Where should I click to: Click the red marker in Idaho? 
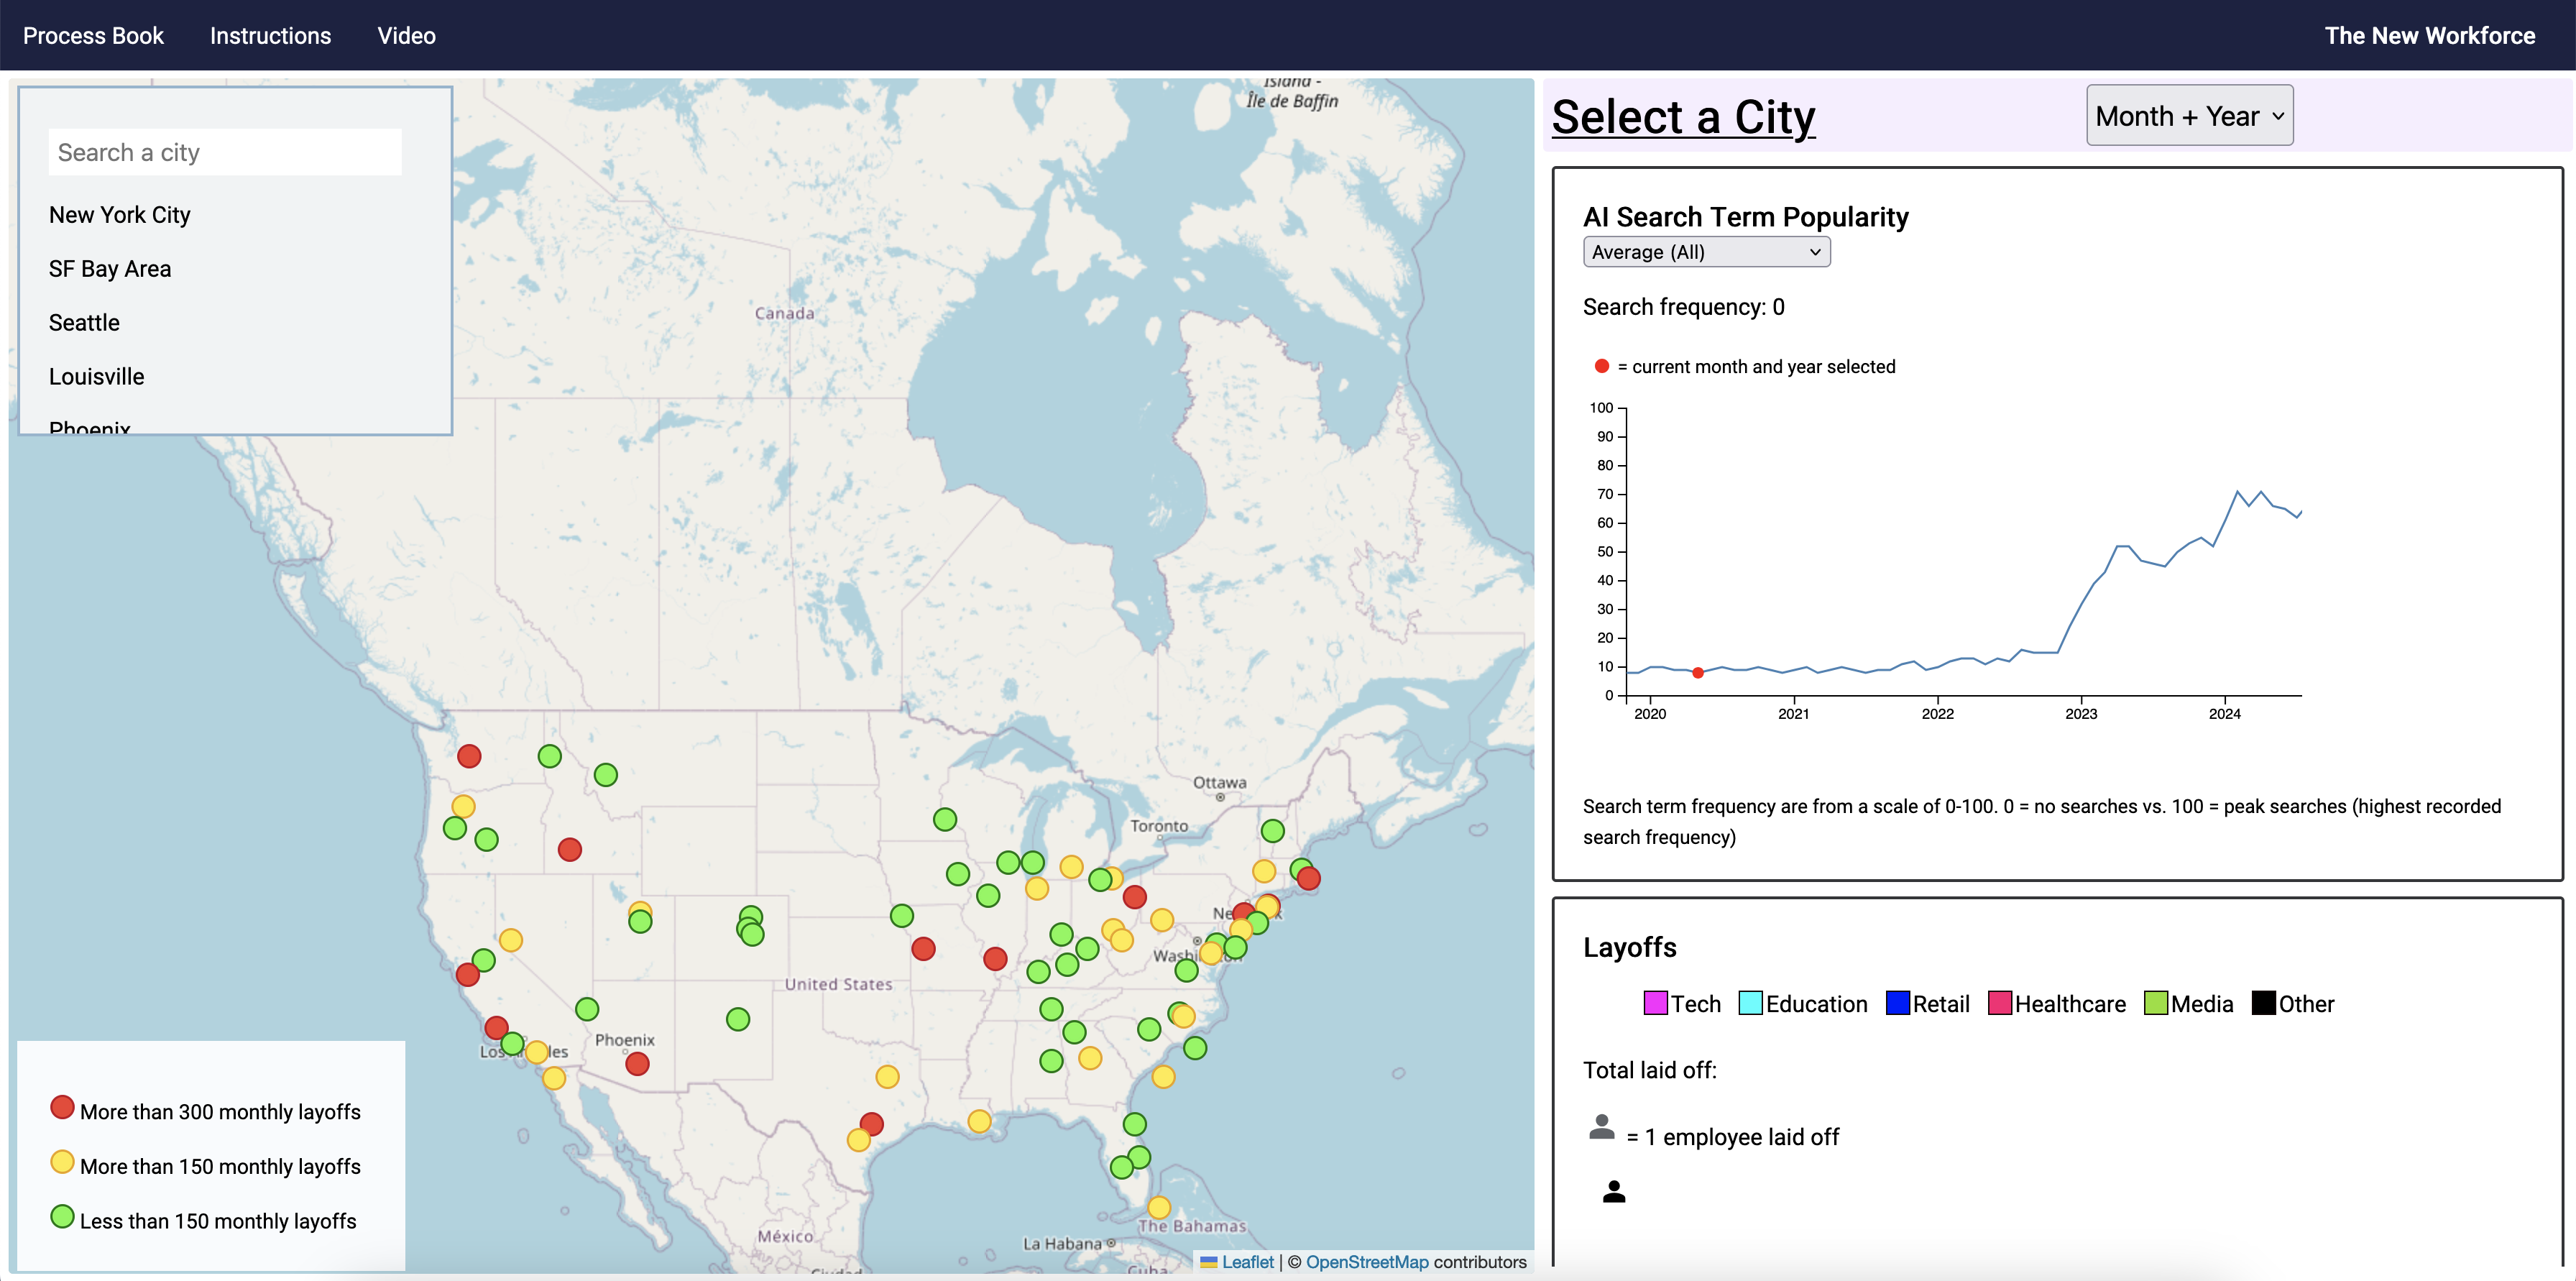pyautogui.click(x=570, y=850)
